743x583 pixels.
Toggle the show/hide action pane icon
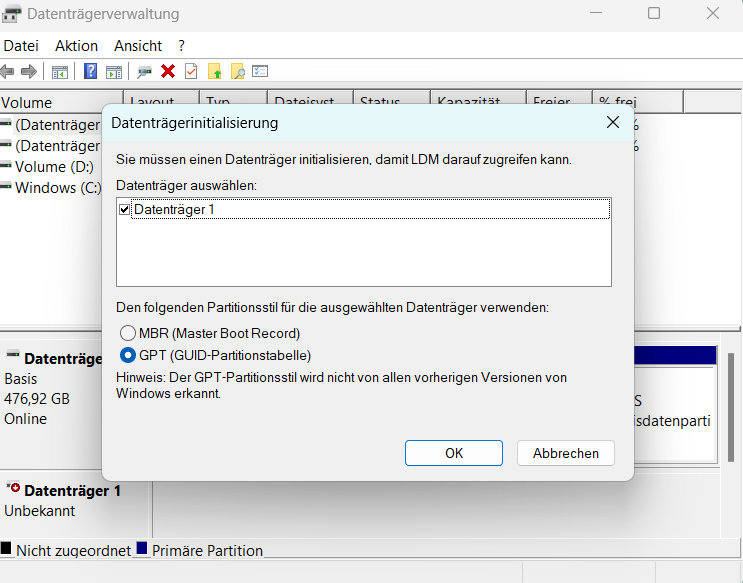coord(114,72)
